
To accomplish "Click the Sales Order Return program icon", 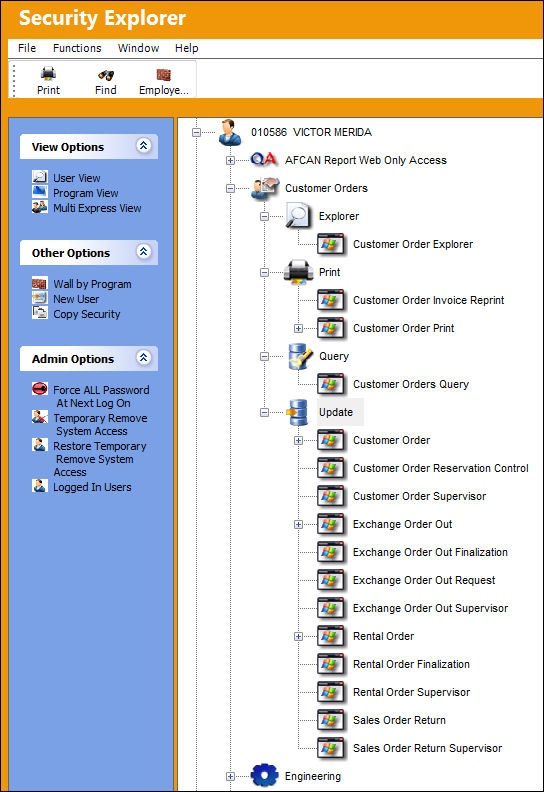I will (331, 720).
